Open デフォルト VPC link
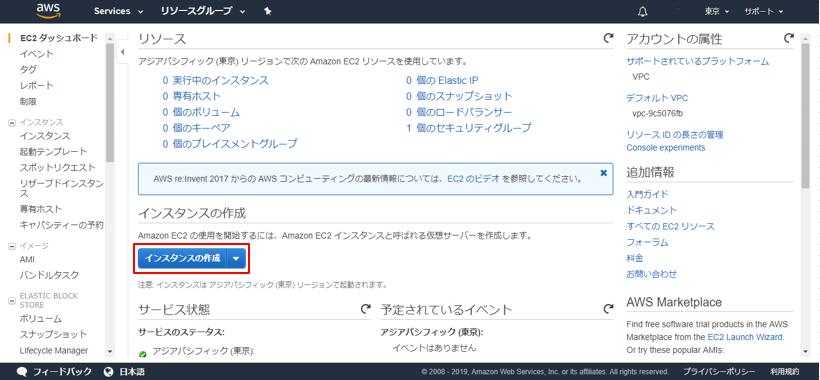 657,98
